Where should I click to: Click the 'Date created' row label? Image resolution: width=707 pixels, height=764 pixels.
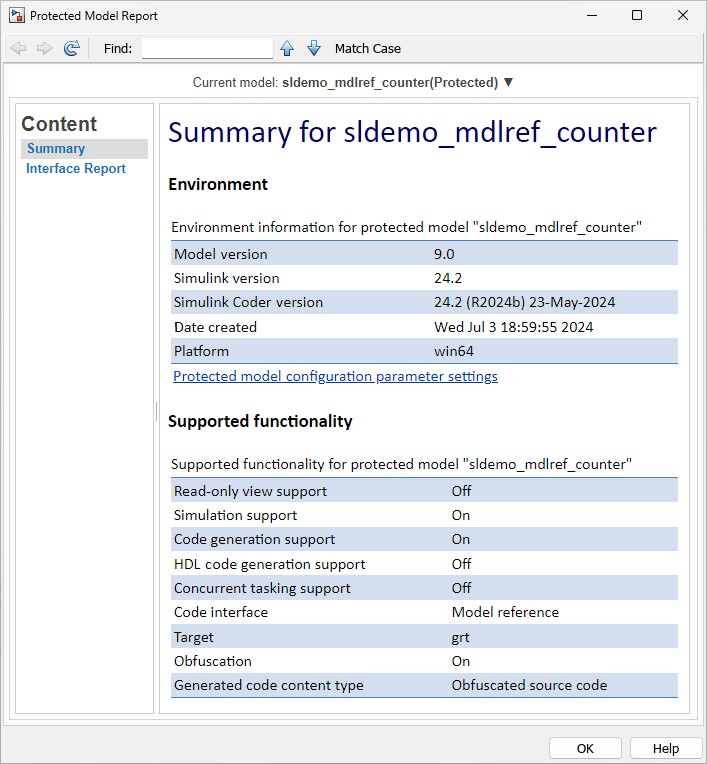215,327
